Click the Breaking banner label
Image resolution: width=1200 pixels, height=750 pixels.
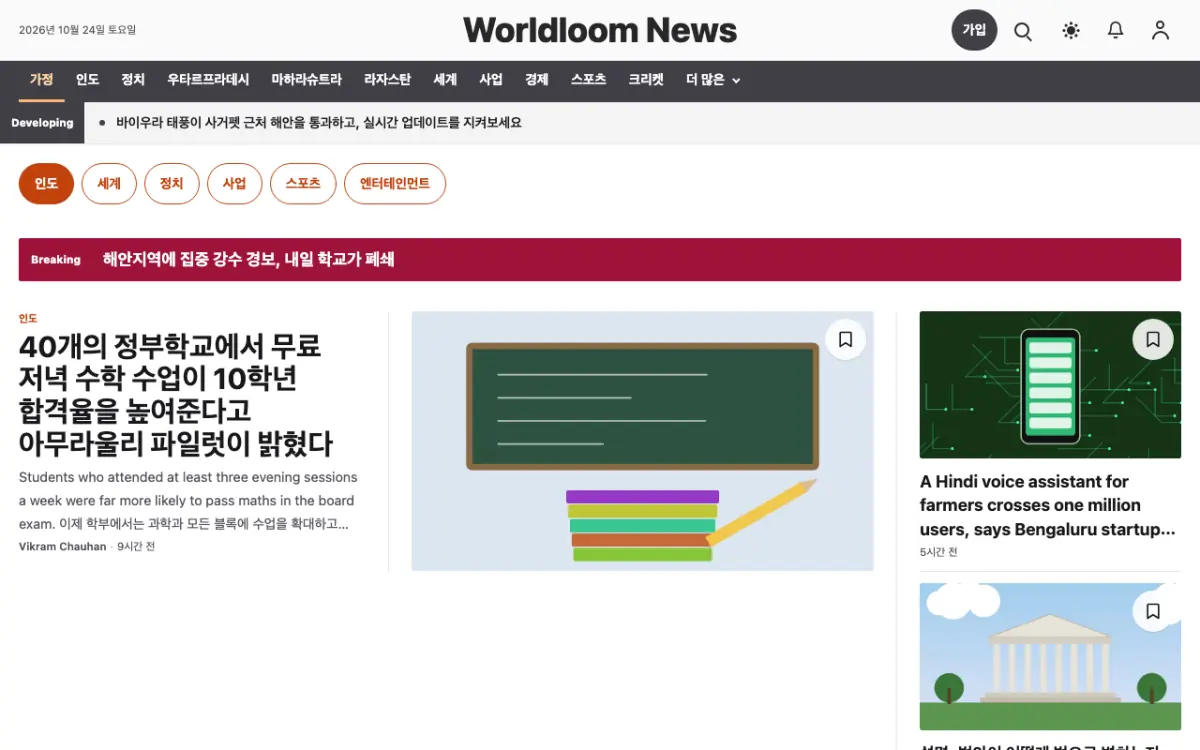pyautogui.click(x=56, y=260)
